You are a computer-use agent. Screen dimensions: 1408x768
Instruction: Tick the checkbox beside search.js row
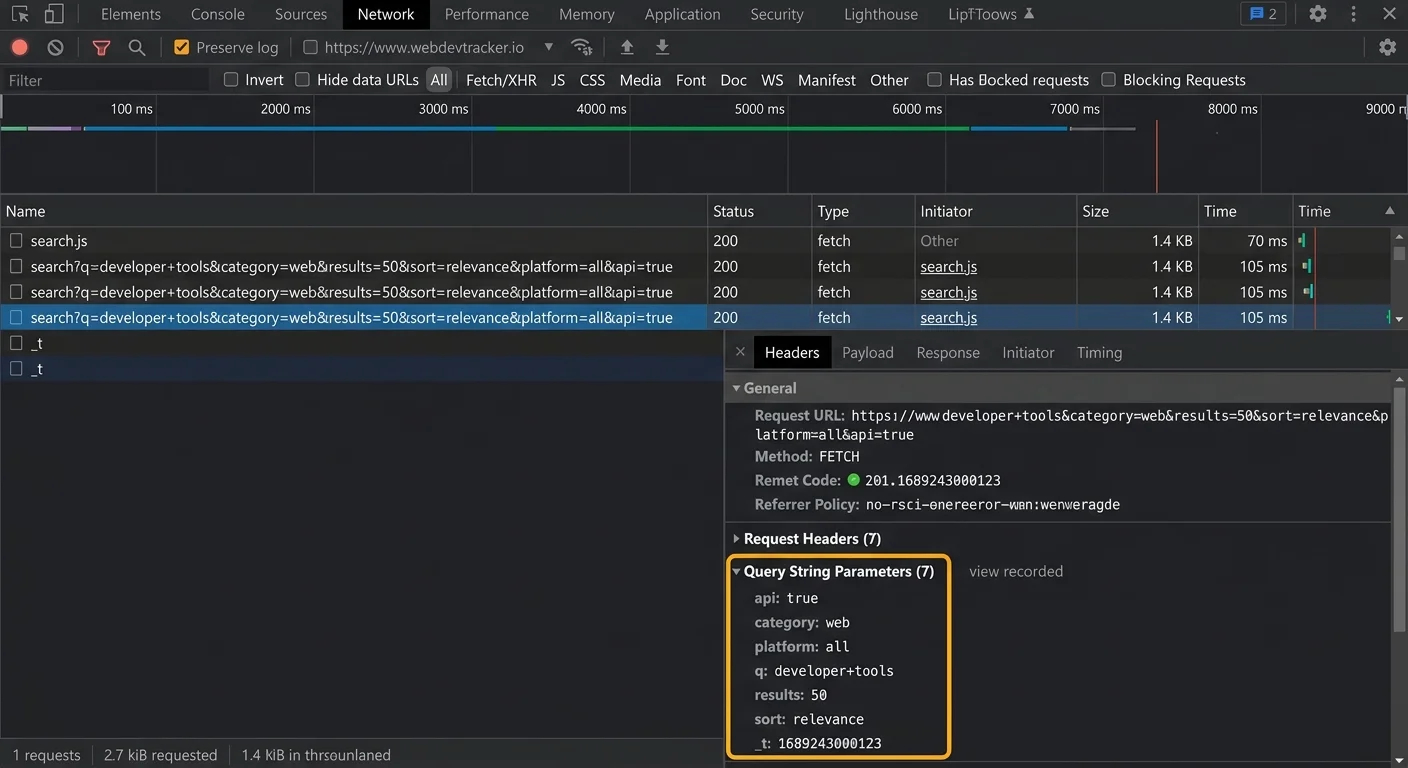[x=16, y=241]
